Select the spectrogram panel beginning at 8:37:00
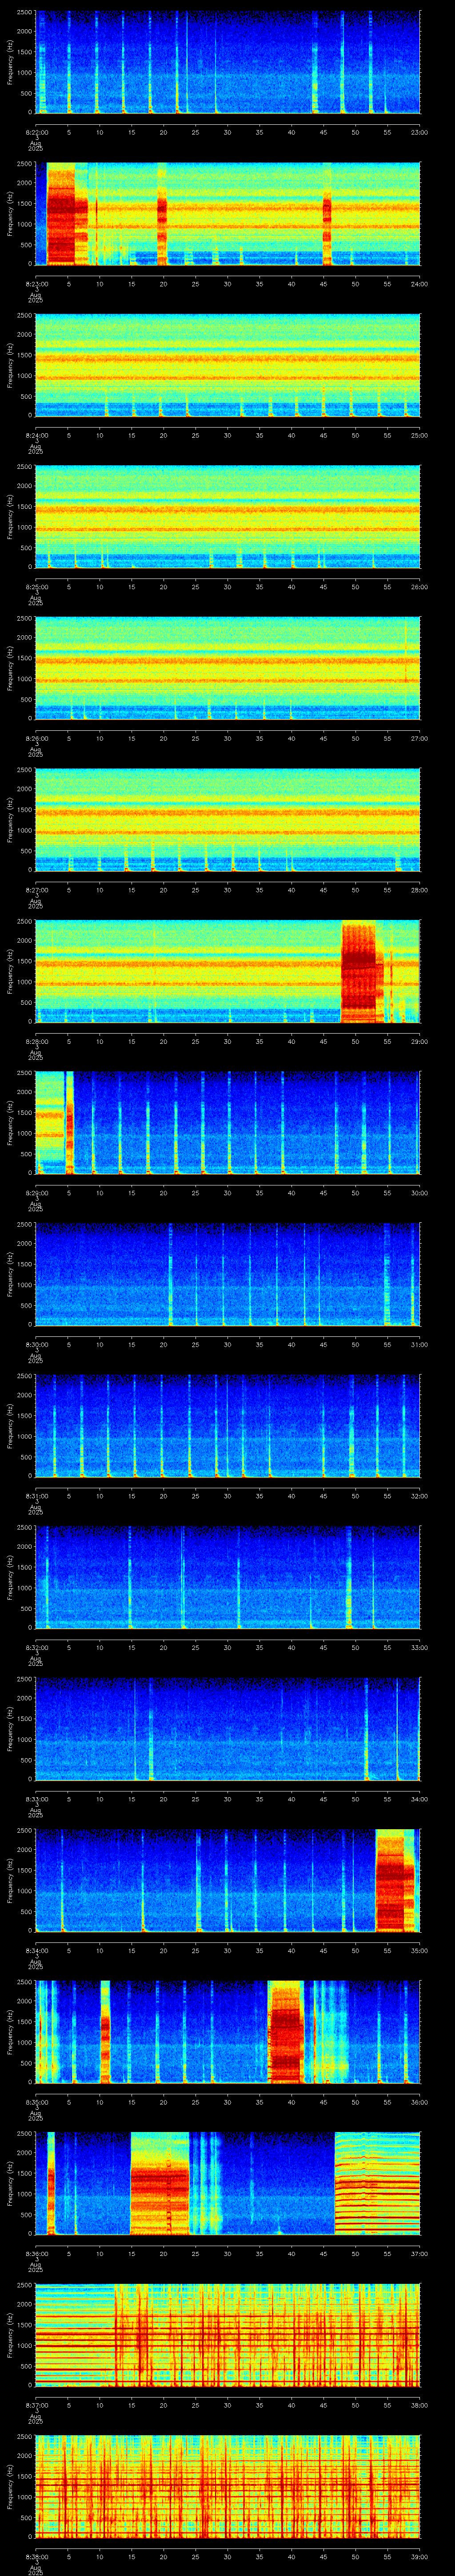This screenshot has width=455, height=2576. coord(227,2334)
